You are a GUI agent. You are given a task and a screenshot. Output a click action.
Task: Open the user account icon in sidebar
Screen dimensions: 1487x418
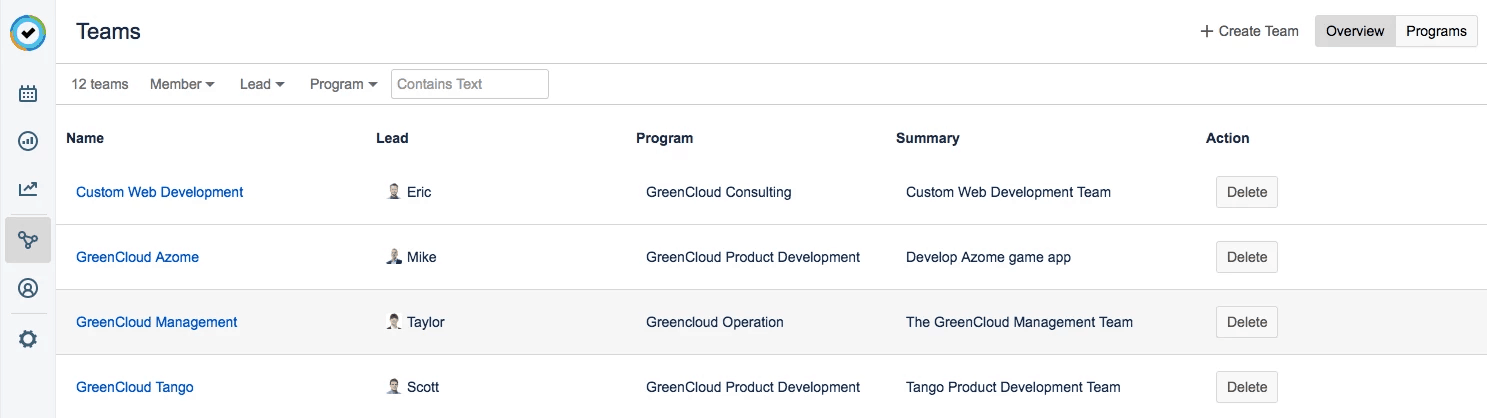pos(28,289)
